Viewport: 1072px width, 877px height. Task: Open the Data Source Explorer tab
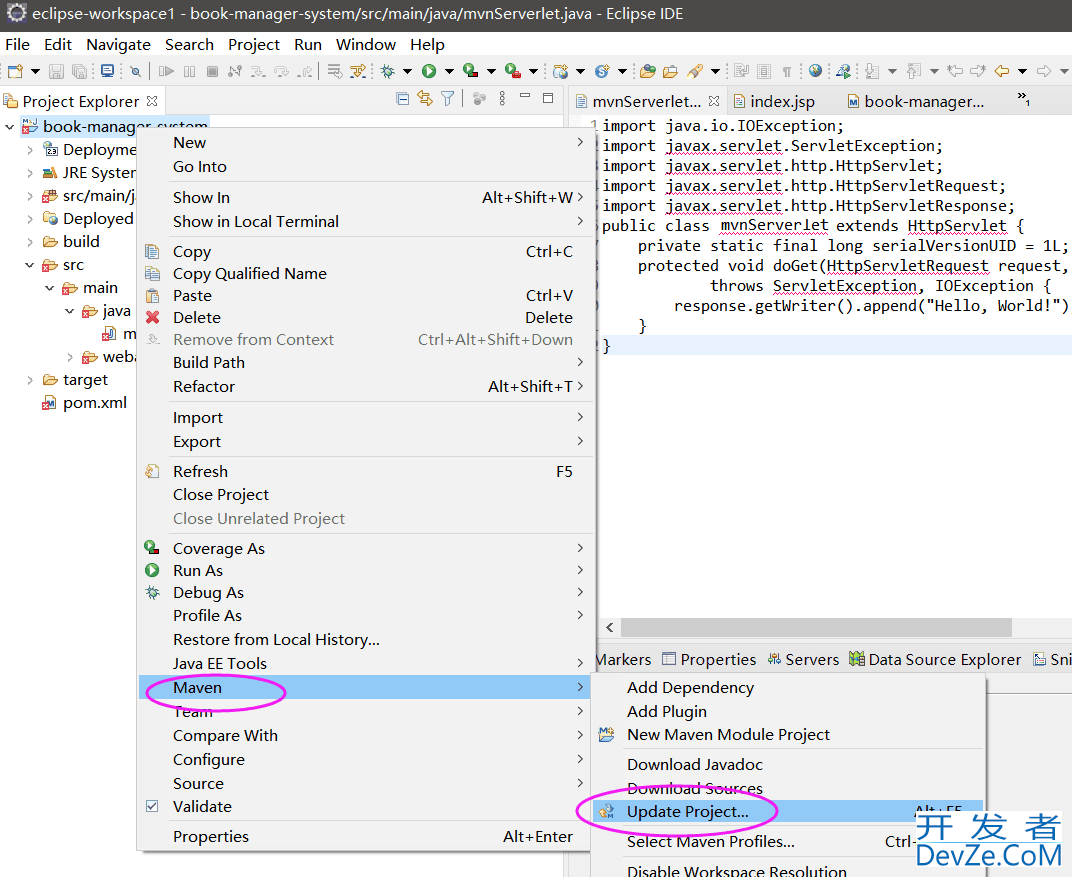tap(935, 660)
